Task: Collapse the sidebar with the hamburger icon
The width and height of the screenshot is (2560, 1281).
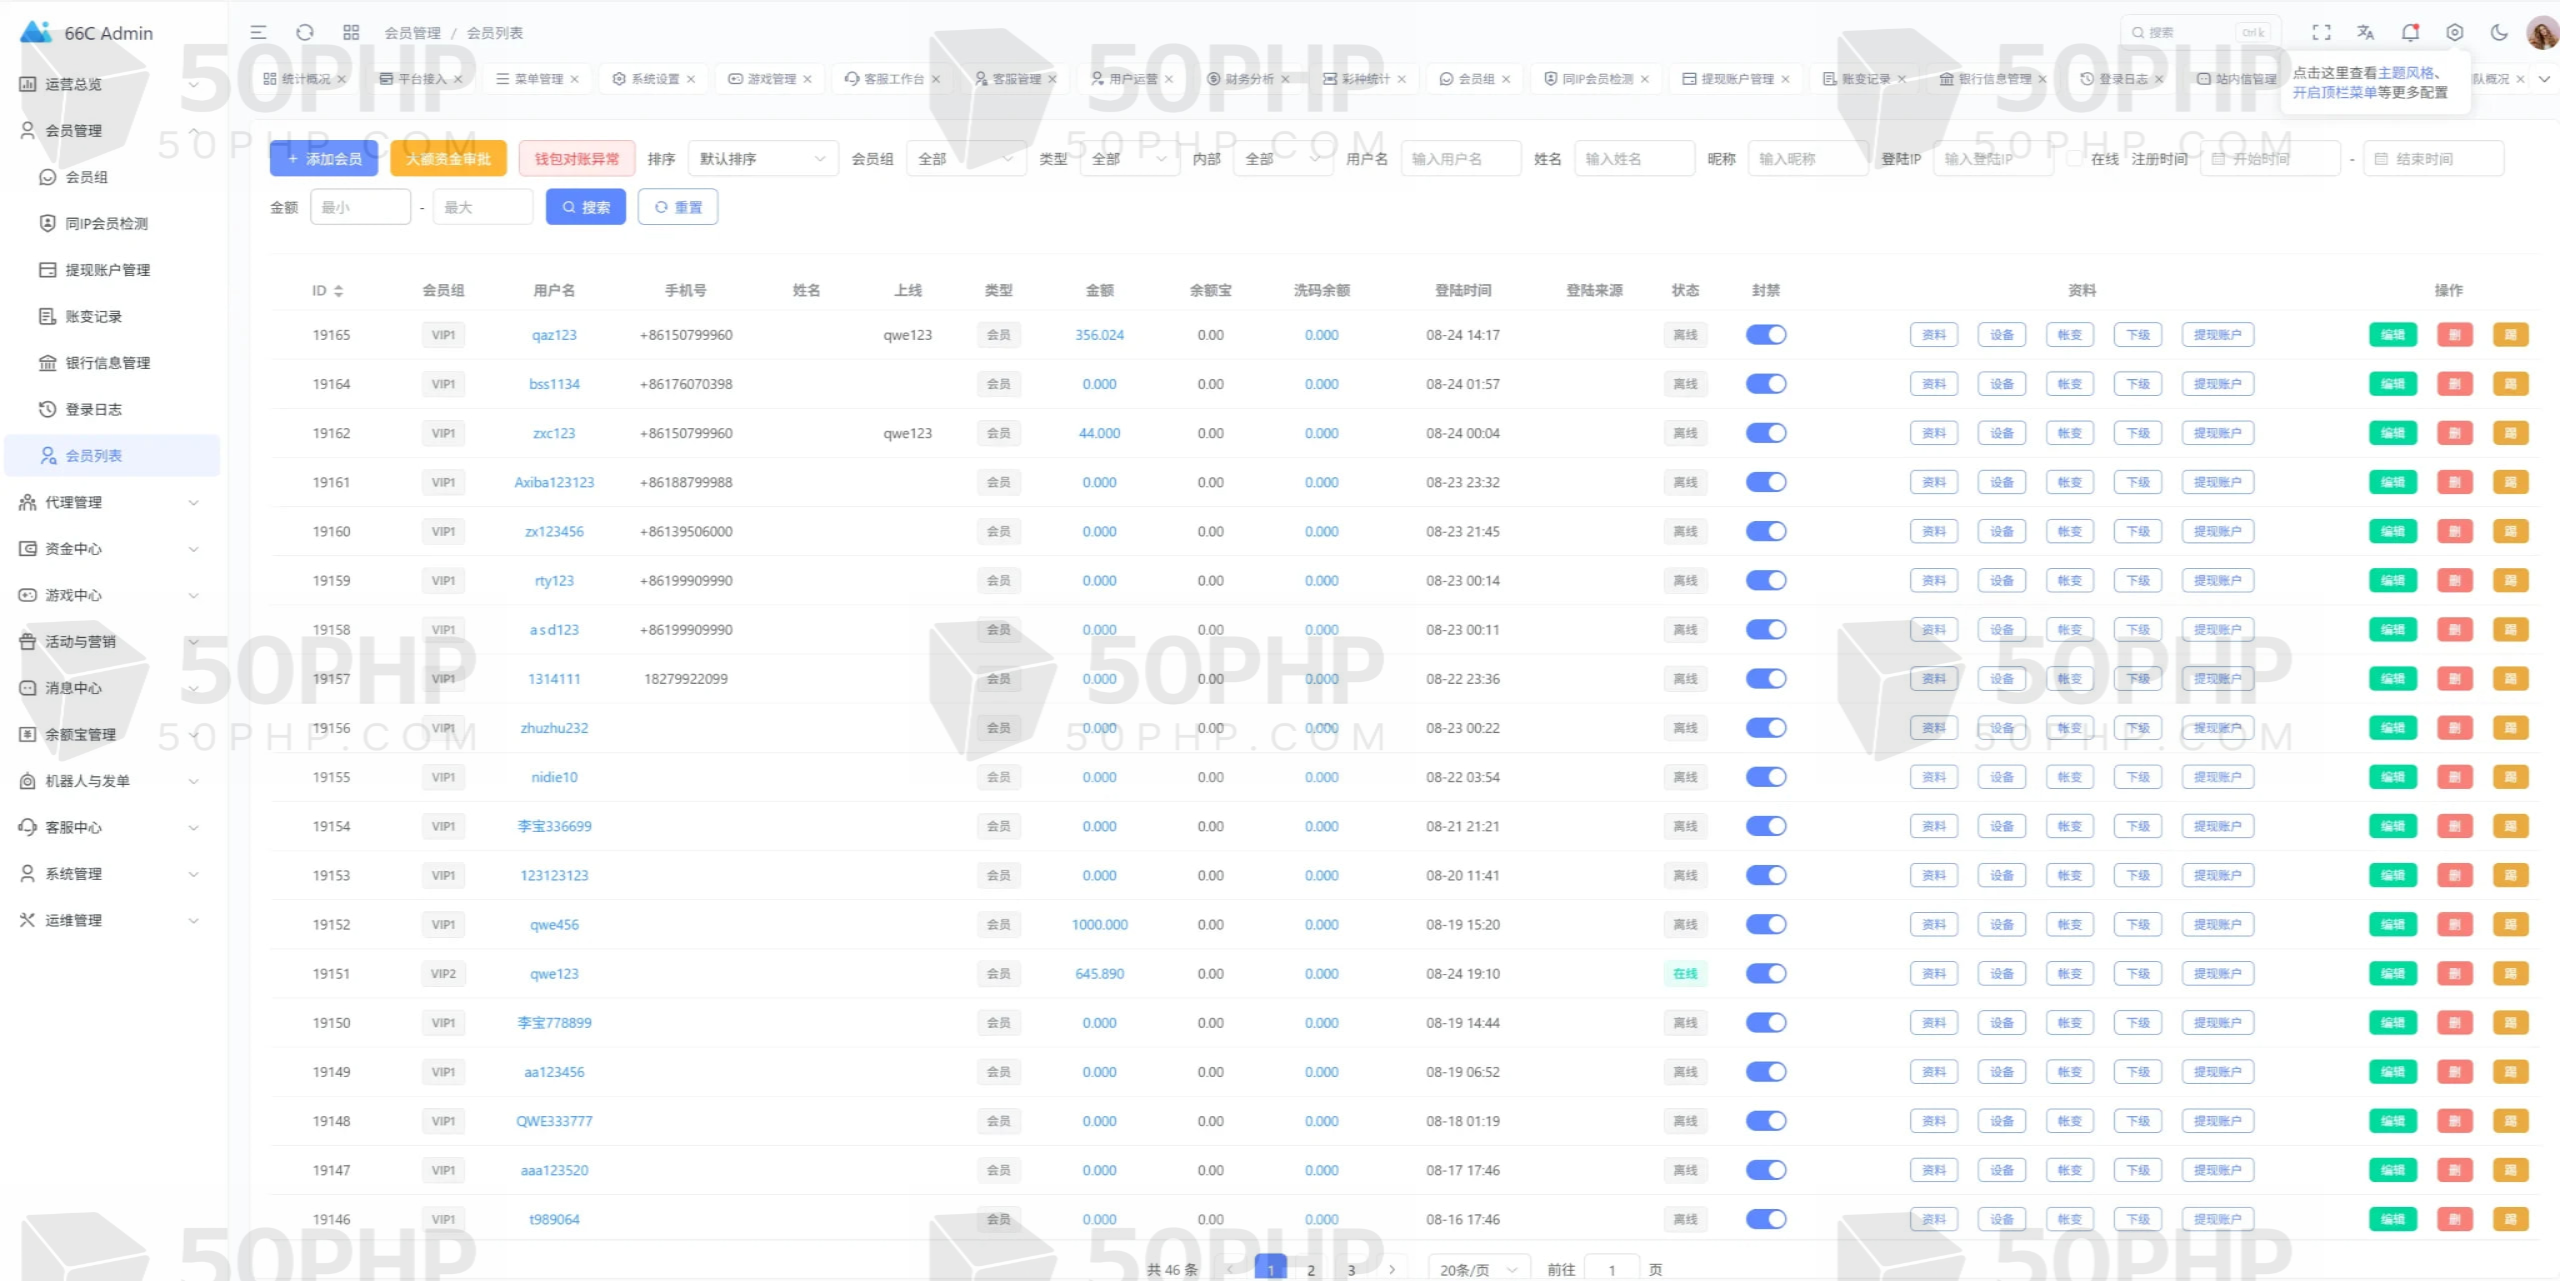Action: click(258, 32)
